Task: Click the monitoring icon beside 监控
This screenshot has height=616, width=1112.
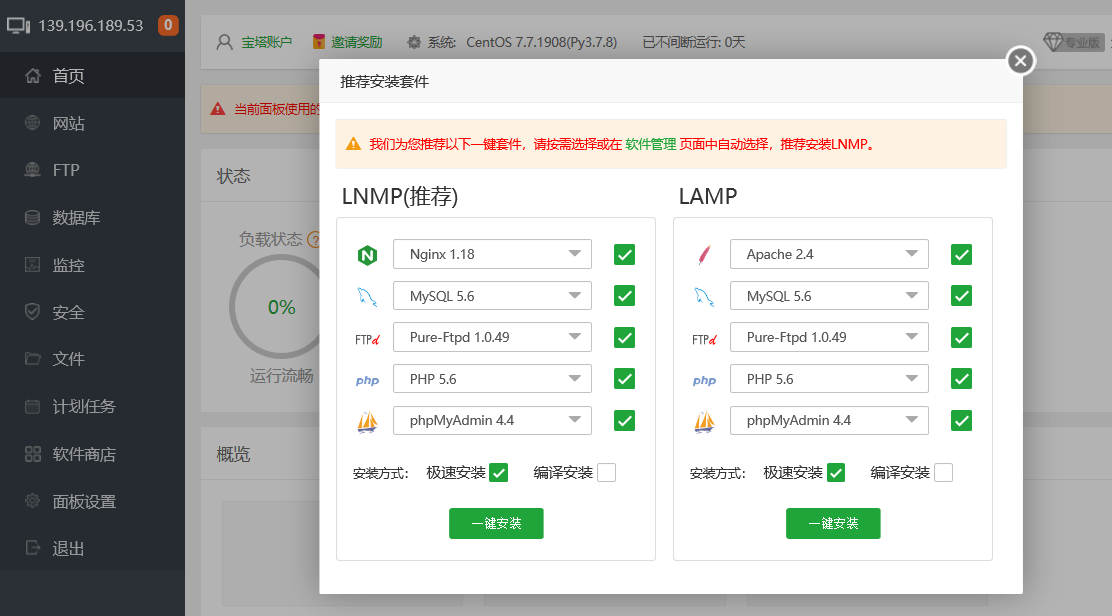Action: [33, 264]
